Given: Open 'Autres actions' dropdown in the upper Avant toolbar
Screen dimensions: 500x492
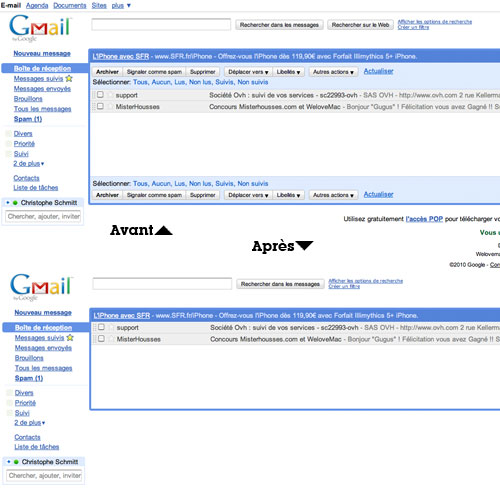Looking at the screenshot, I should click(333, 72).
